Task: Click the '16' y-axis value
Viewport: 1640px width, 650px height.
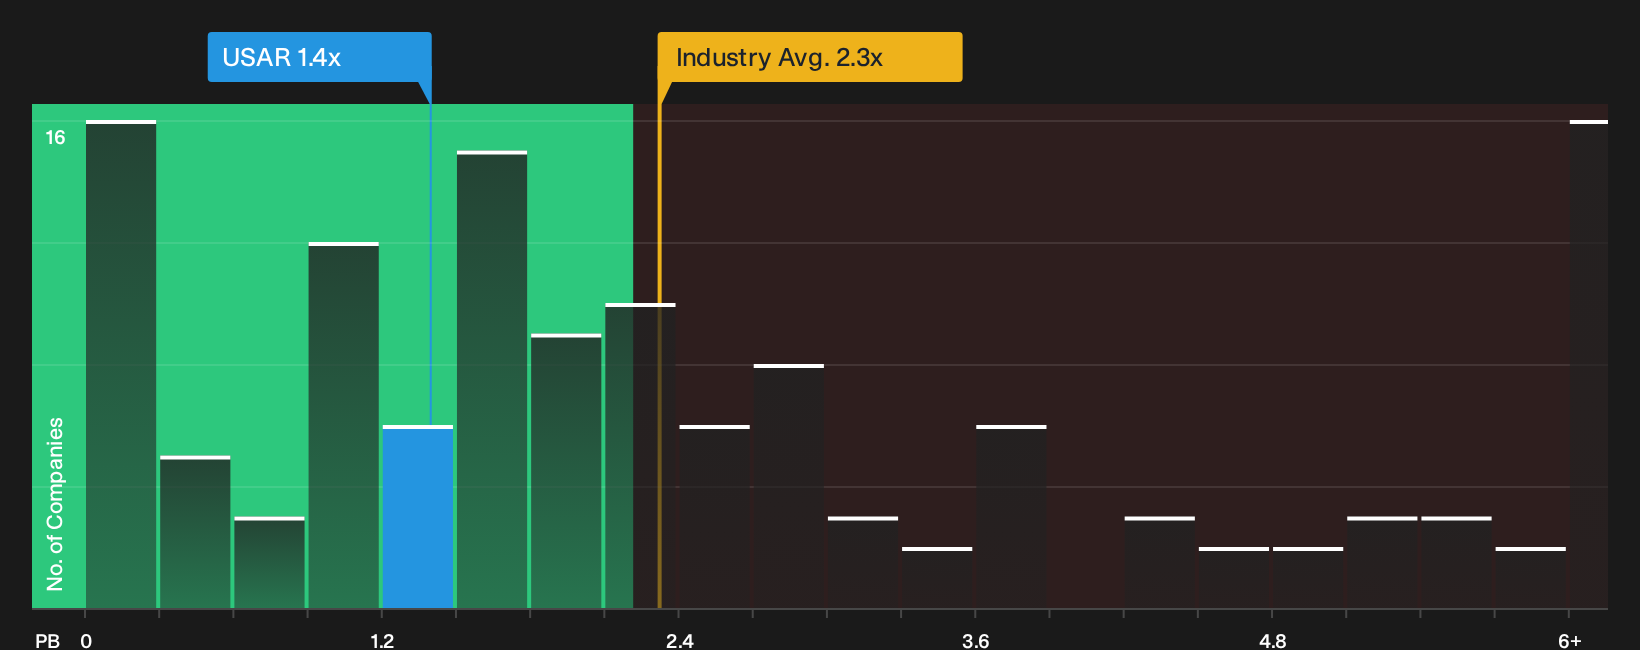Action: point(55,137)
